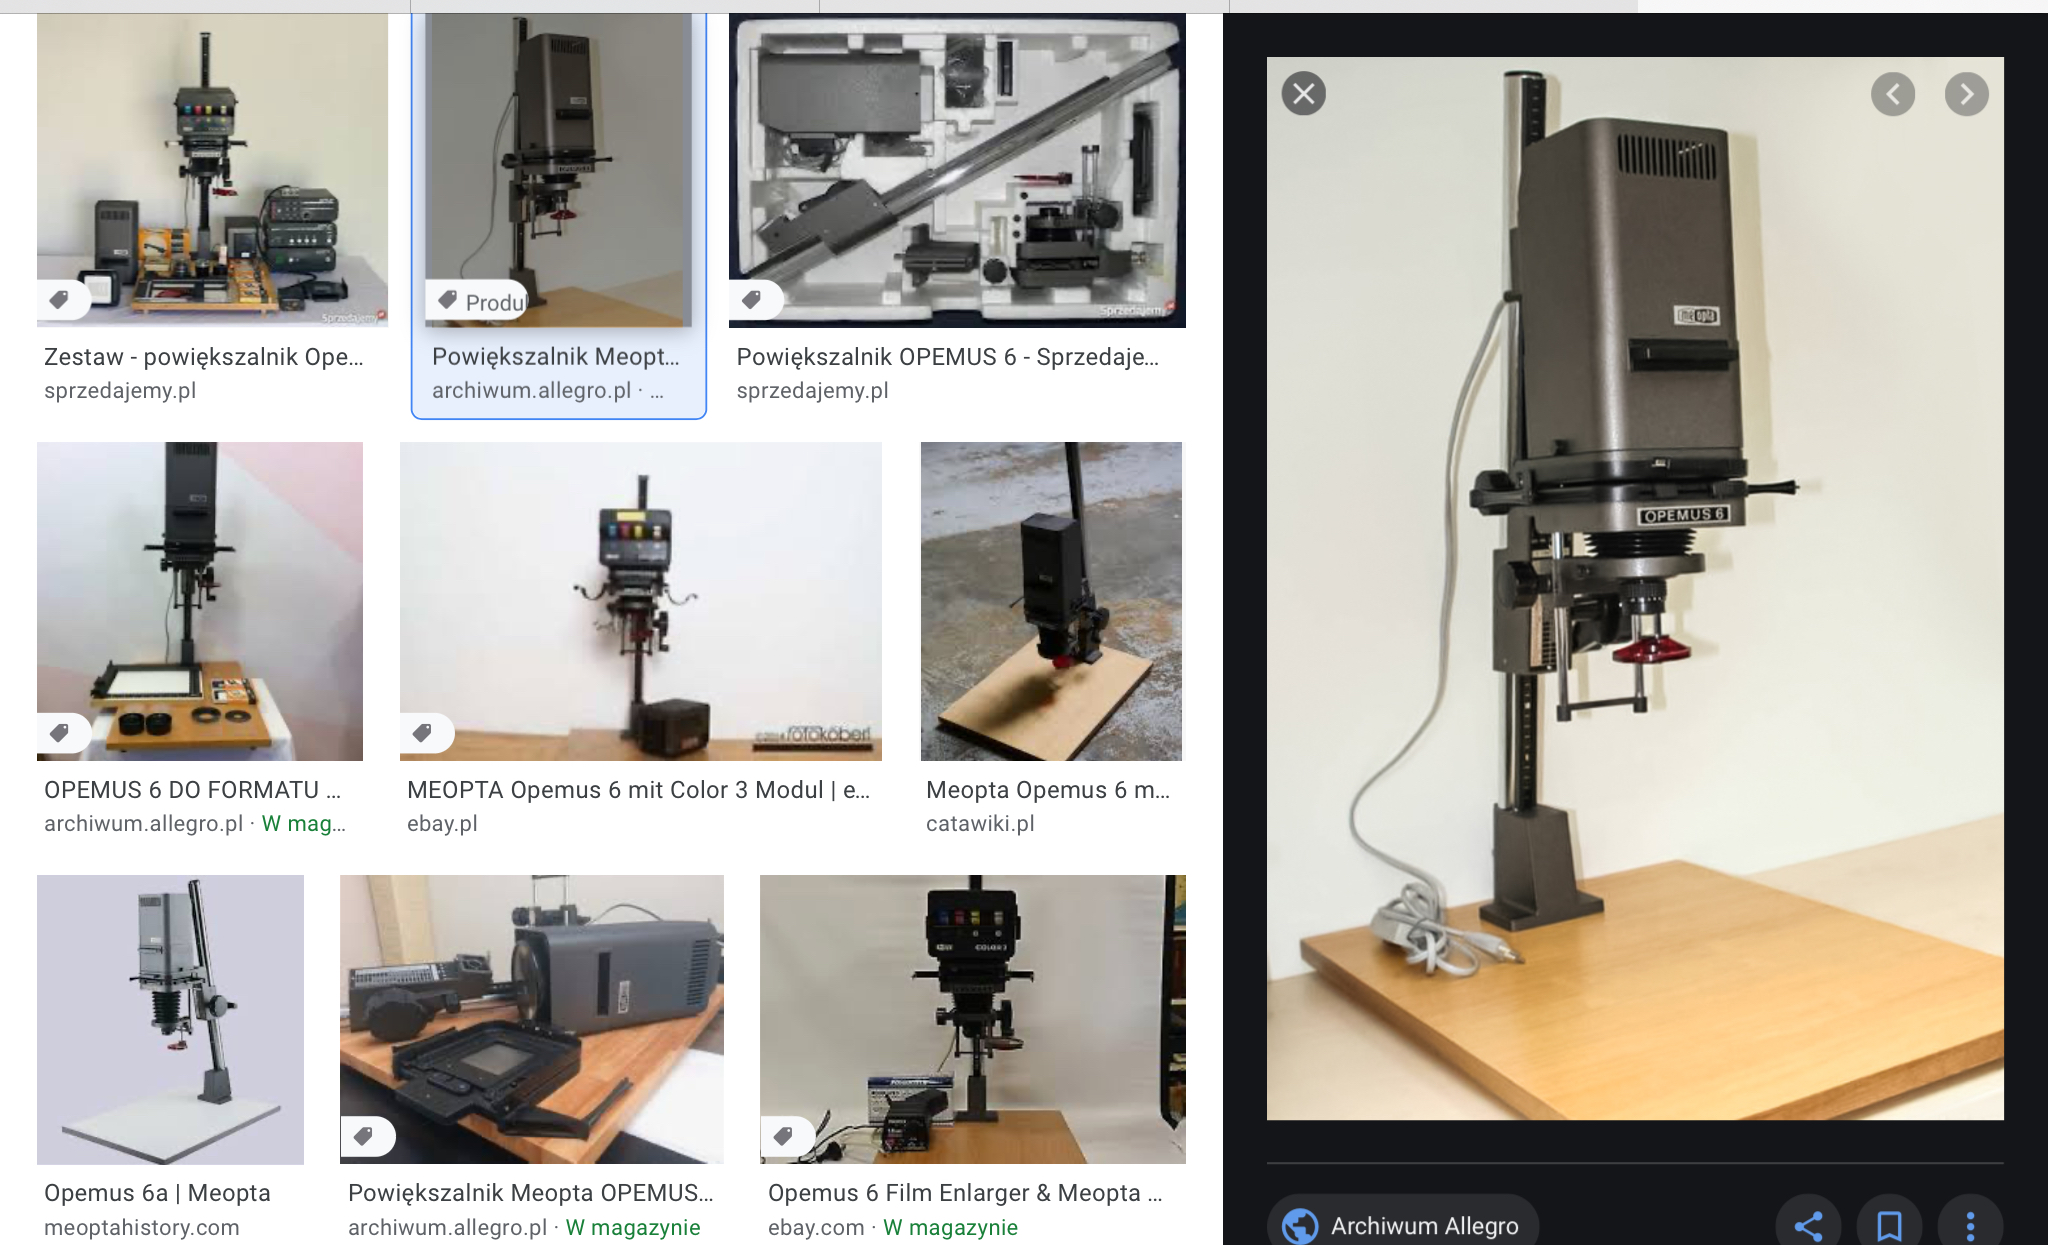2048x1245 pixels.
Task: Select the catawiki.pl Meopta Opemus thumbnail
Action: [x=1051, y=600]
